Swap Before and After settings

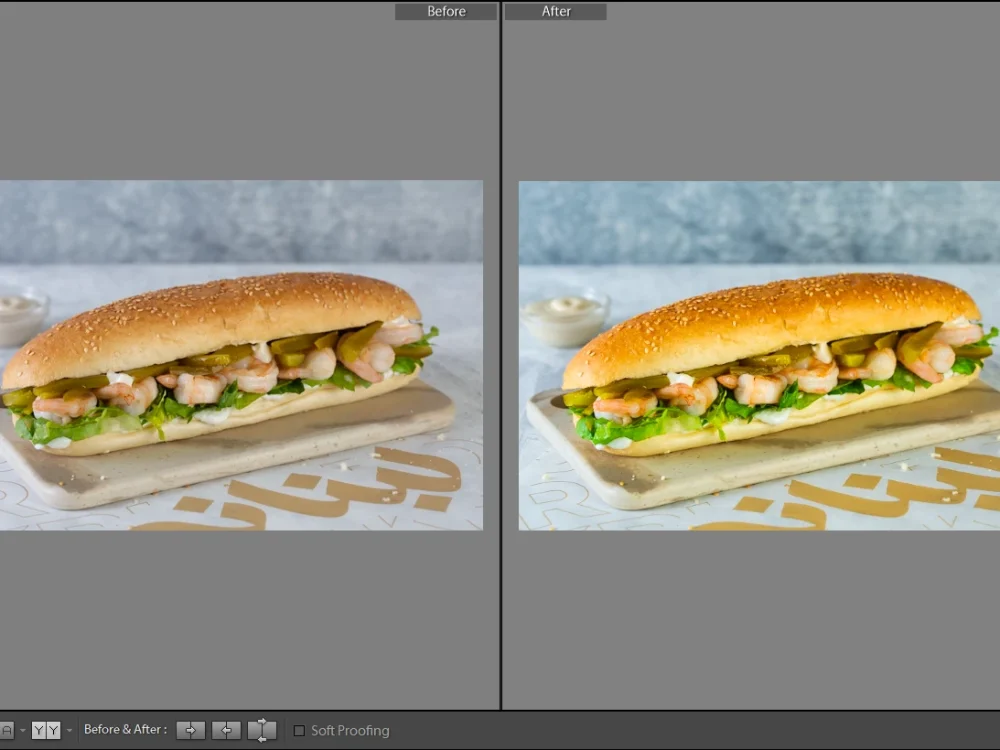tap(262, 730)
